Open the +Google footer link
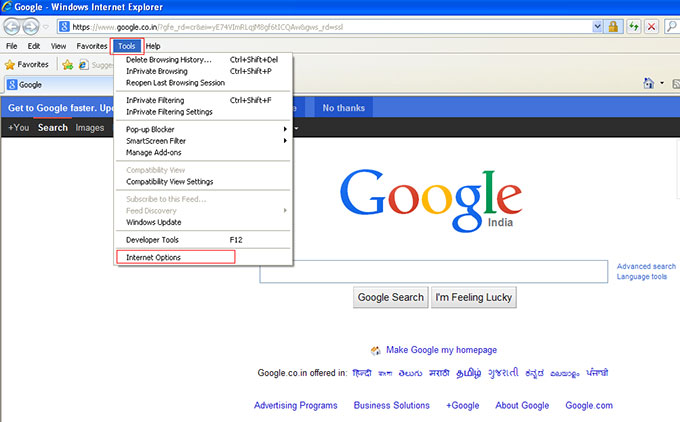Viewport: 680px width, 422px height. coord(463,406)
